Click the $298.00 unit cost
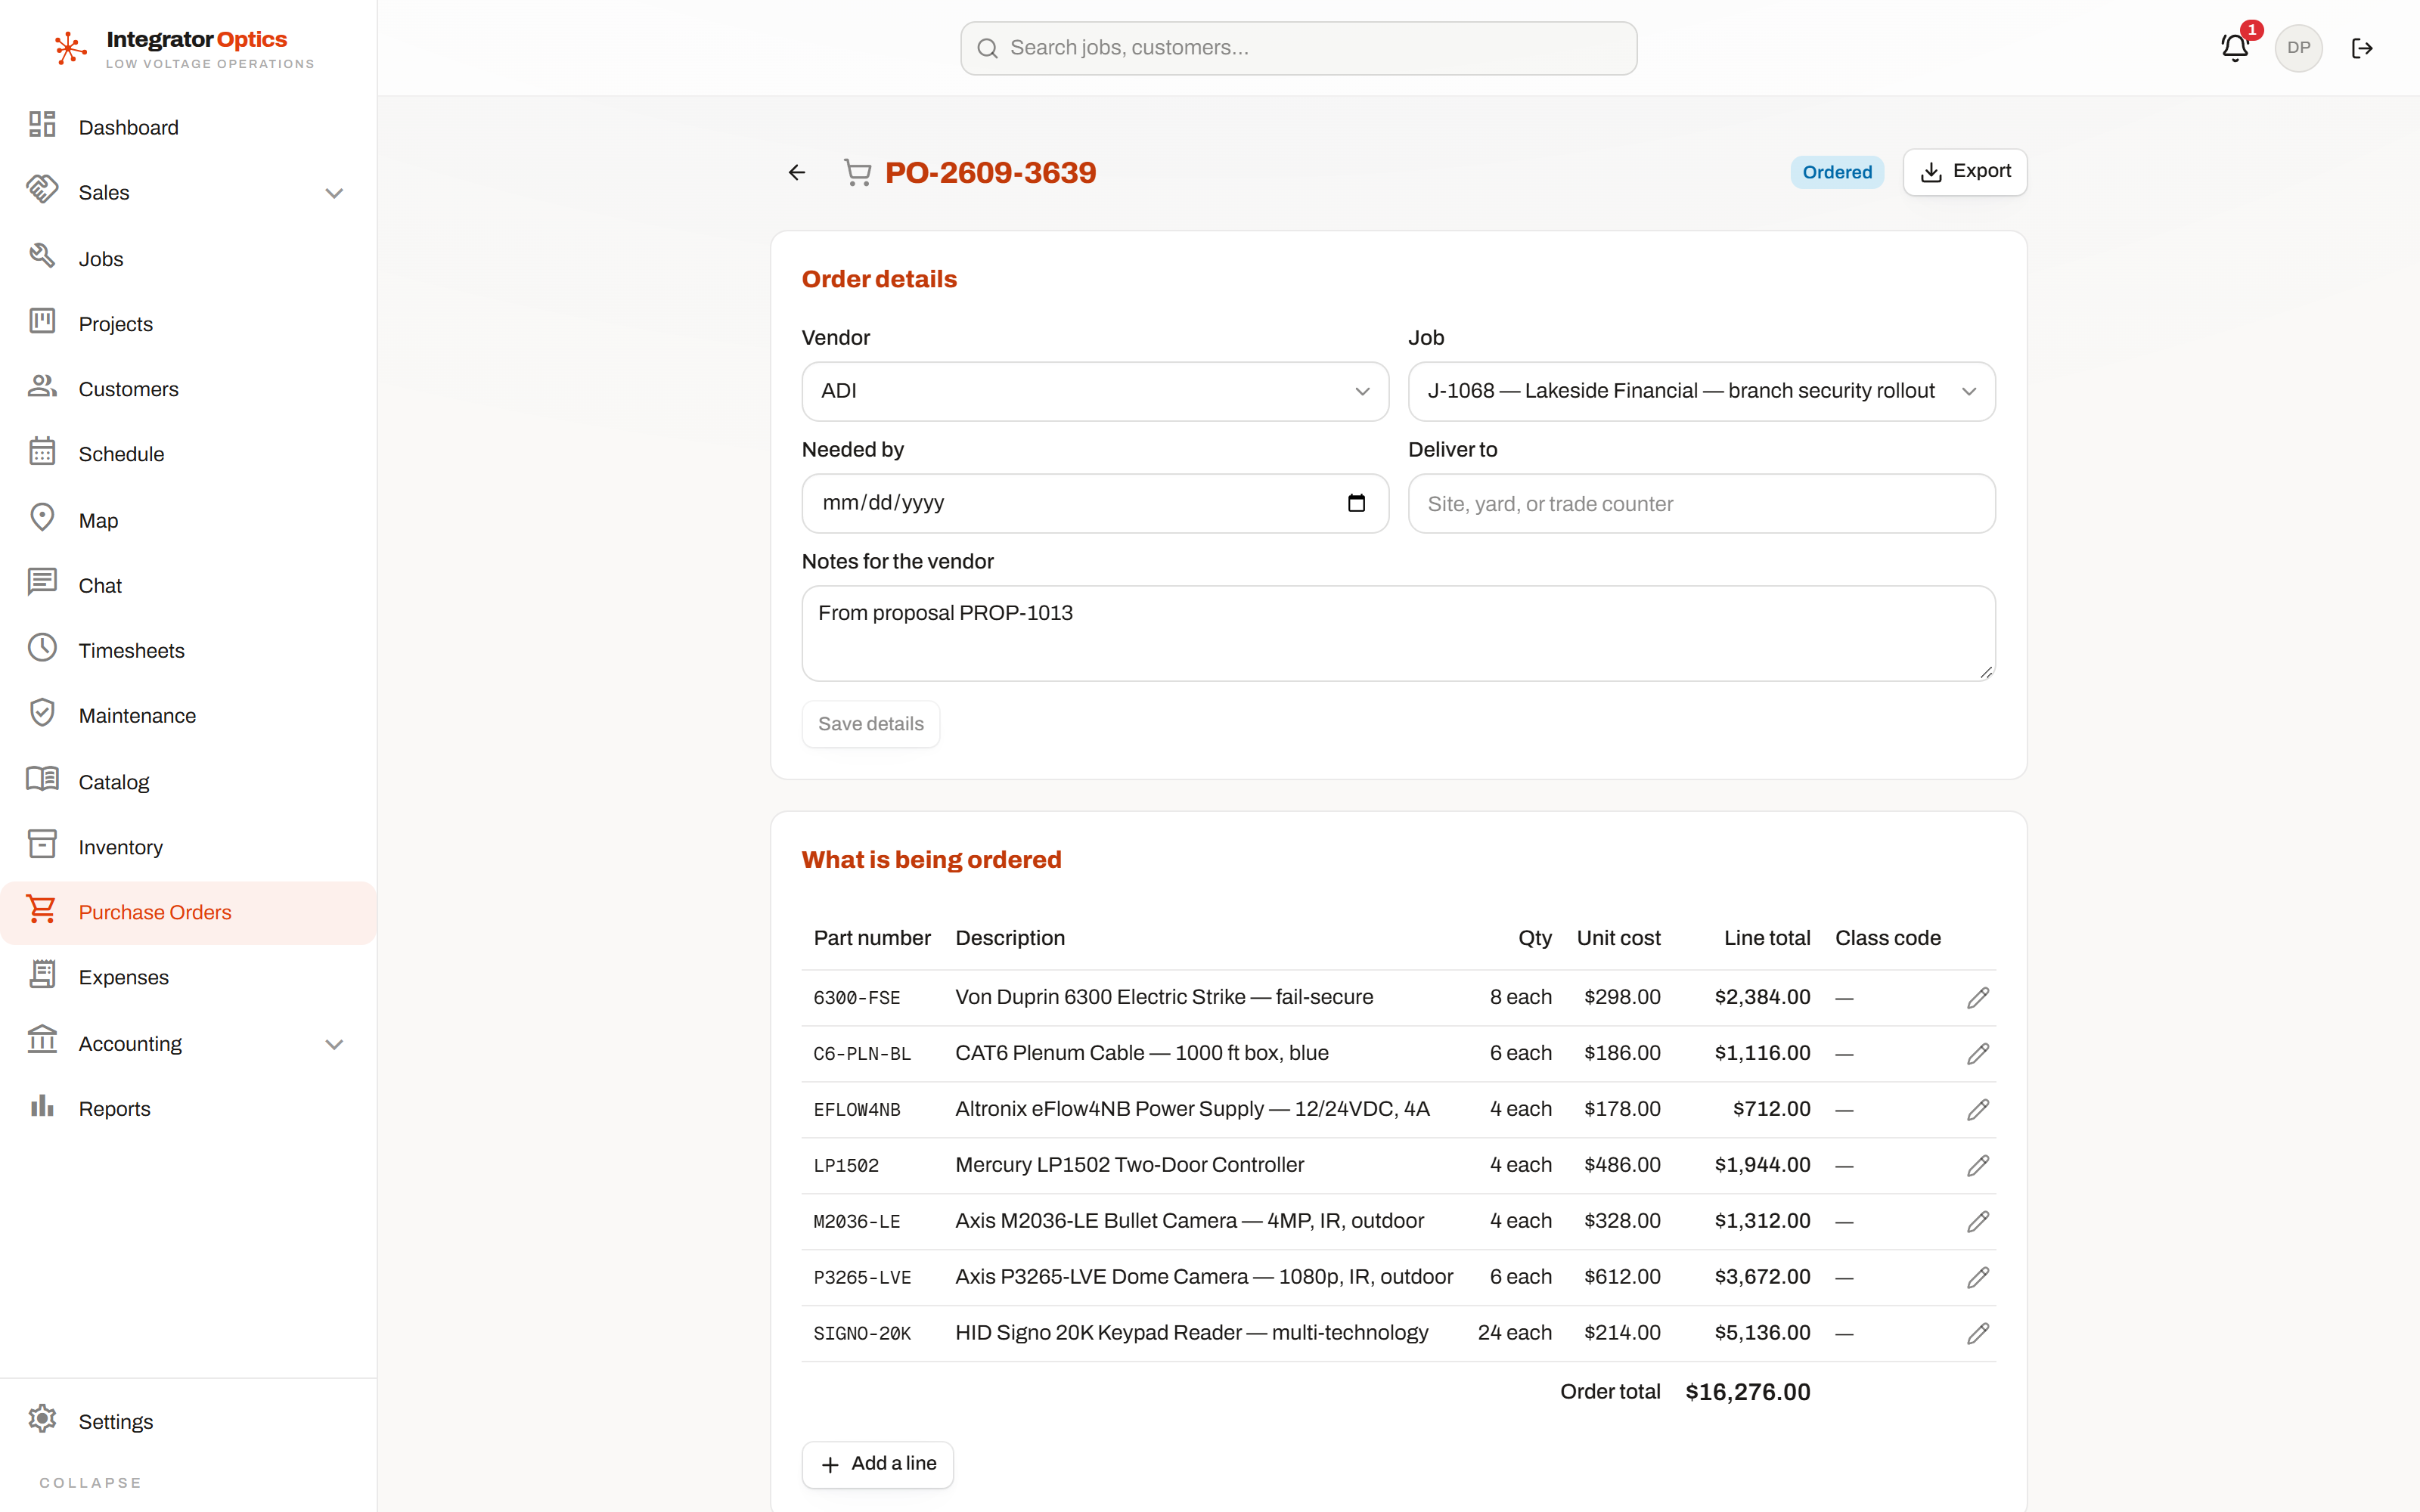This screenshot has height=1512, width=2420. coord(1622,997)
